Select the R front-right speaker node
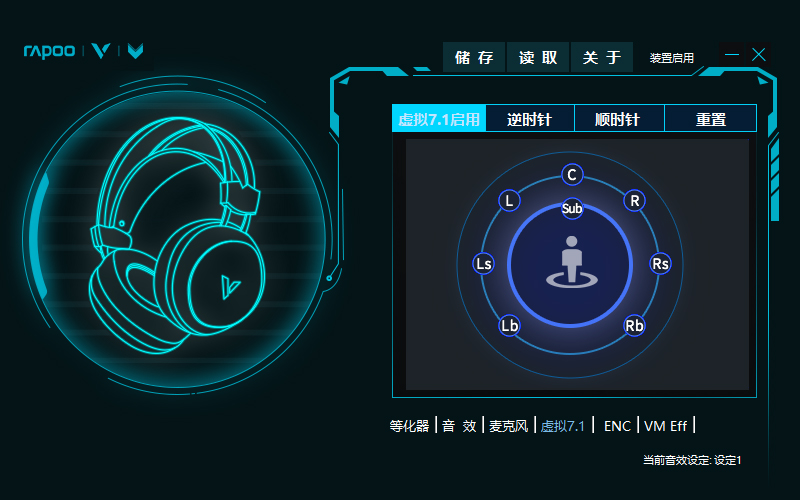Screen dimensions: 800x500 (x=635, y=201)
